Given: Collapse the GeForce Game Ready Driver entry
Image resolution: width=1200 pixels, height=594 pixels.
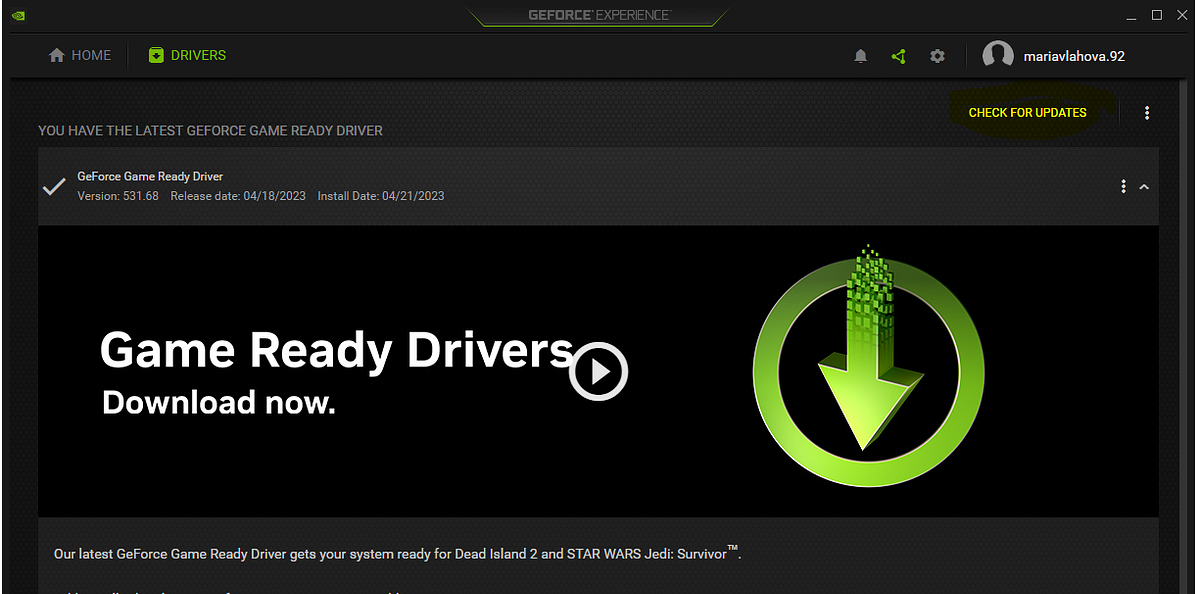Looking at the screenshot, I should (1144, 187).
